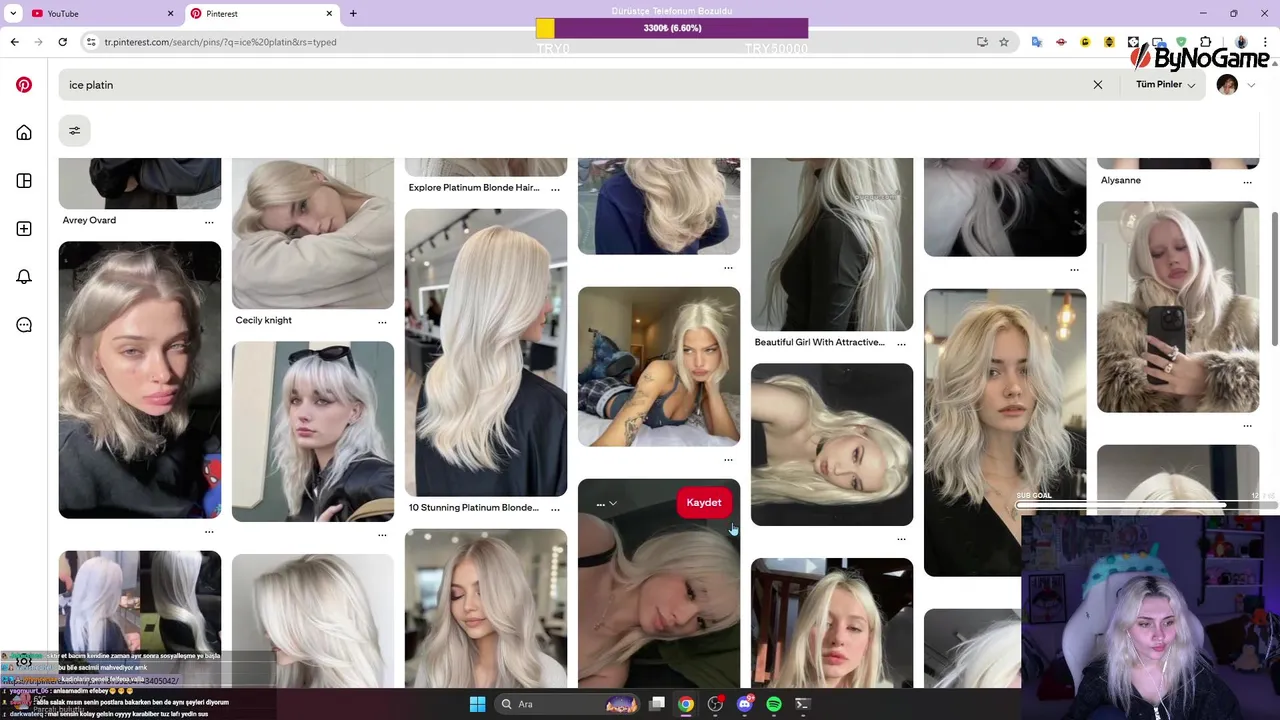Bookmark this page with star icon

tap(1004, 42)
